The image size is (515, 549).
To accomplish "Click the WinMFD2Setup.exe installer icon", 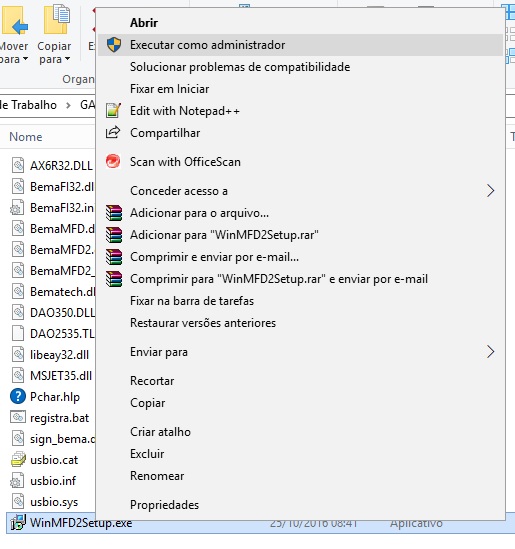I will (x=18, y=522).
